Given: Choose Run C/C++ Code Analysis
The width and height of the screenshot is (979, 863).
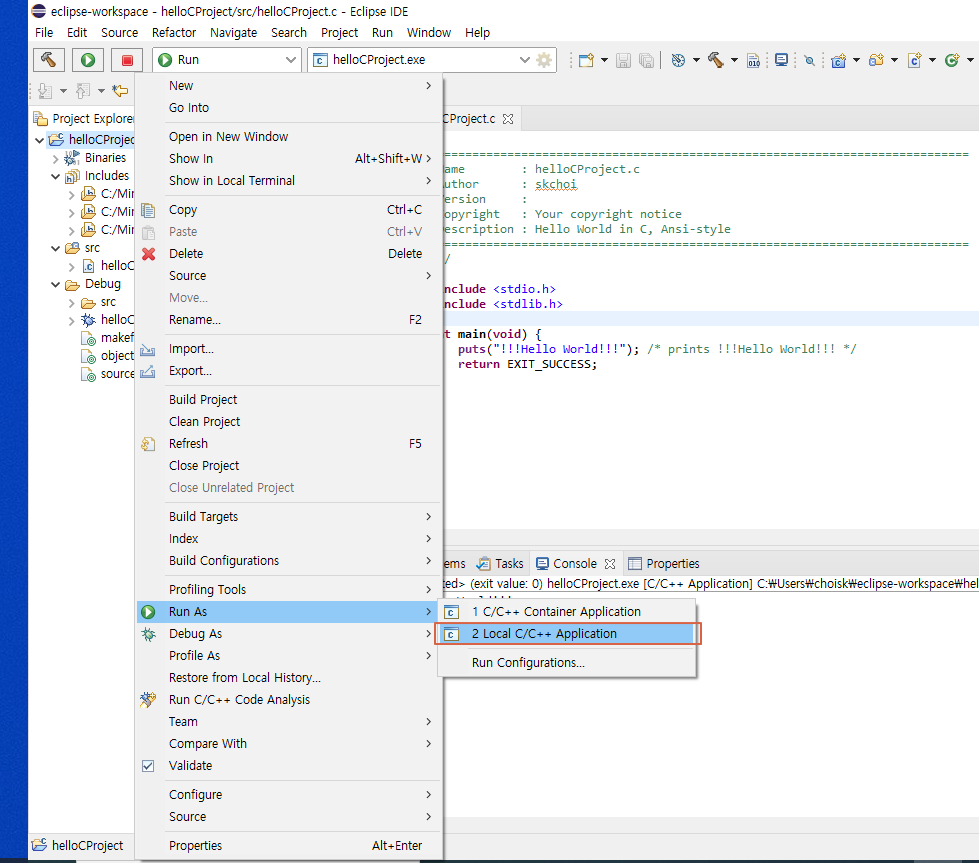Looking at the screenshot, I should pos(289,700).
